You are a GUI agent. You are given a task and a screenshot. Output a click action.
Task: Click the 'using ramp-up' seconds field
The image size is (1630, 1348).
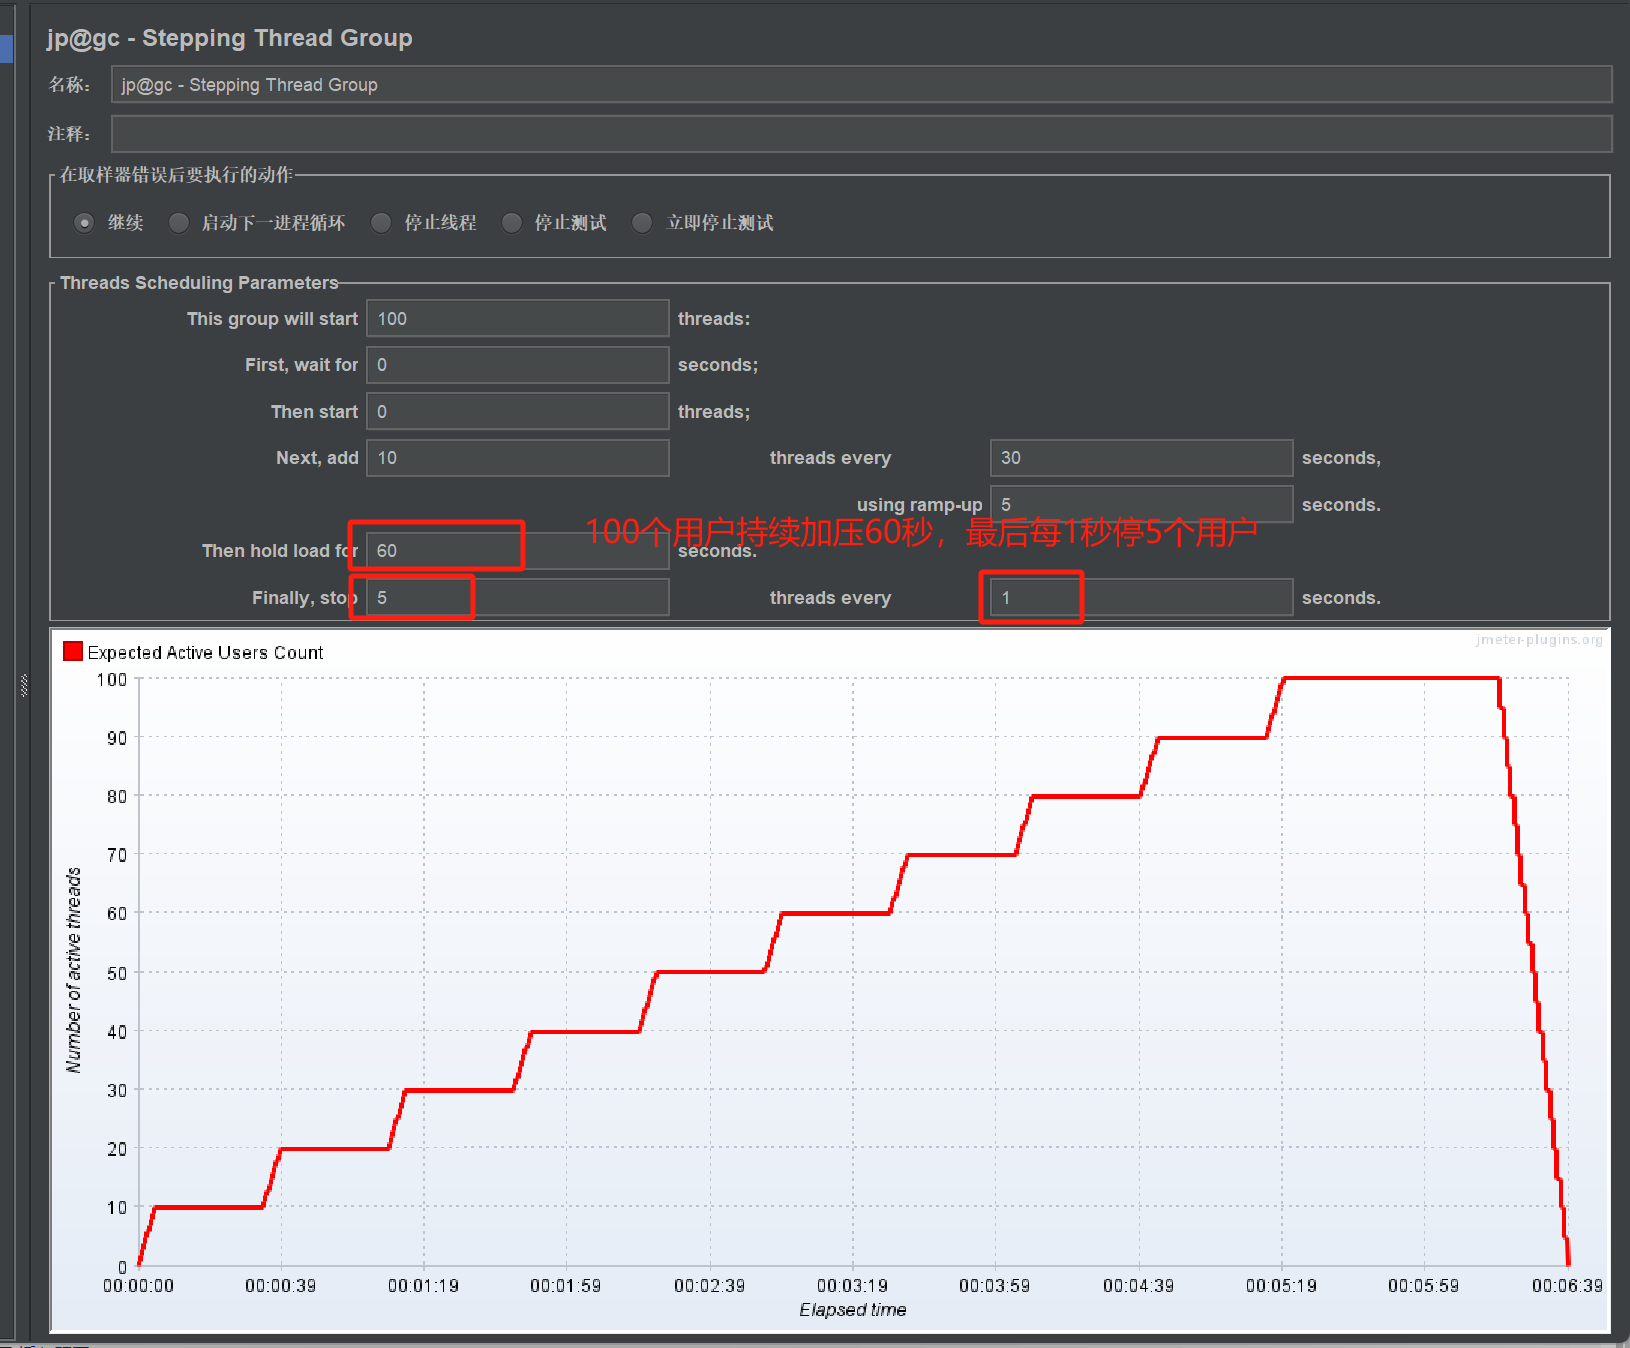pyautogui.click(x=1141, y=504)
